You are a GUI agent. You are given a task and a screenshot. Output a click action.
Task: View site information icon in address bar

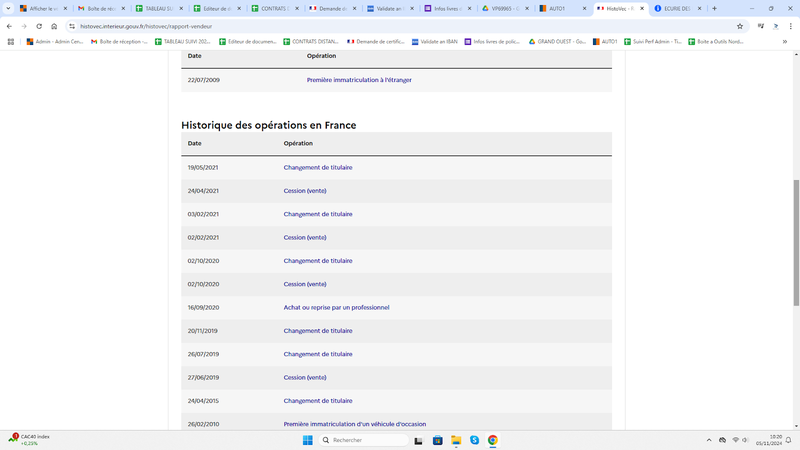72,26
